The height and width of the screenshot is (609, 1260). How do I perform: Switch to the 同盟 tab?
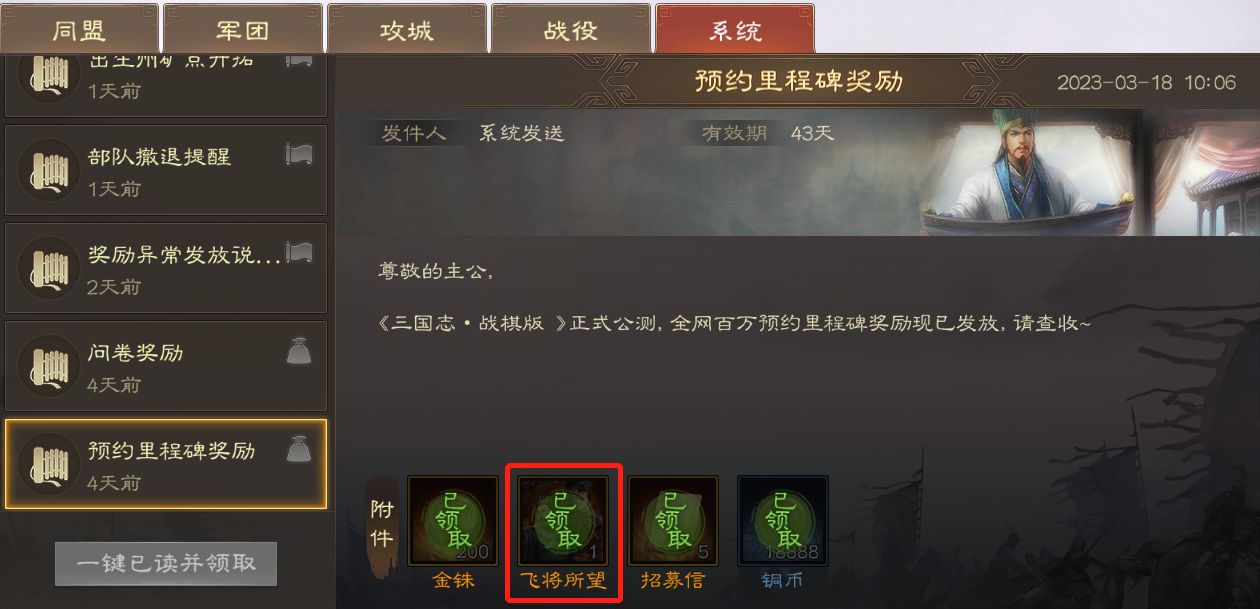point(79,29)
